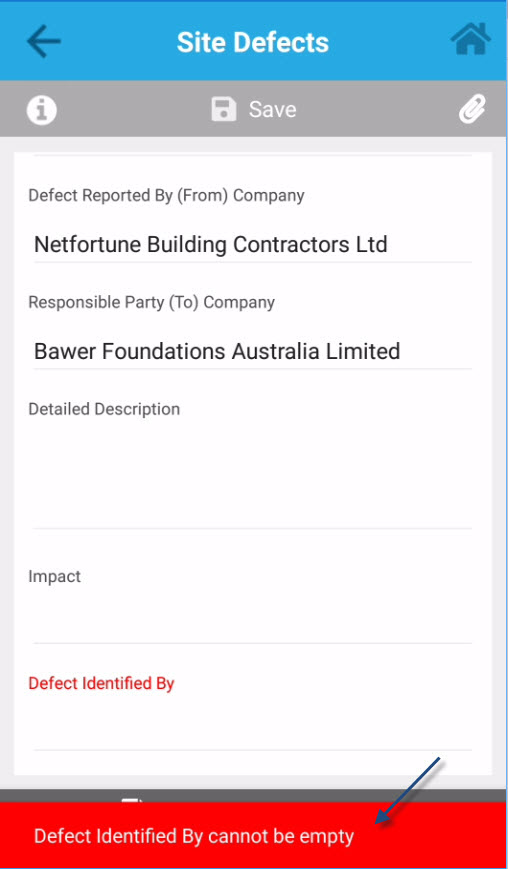Image resolution: width=508 pixels, height=869 pixels.
Task: Open the home screen icon
Action: click(470, 39)
